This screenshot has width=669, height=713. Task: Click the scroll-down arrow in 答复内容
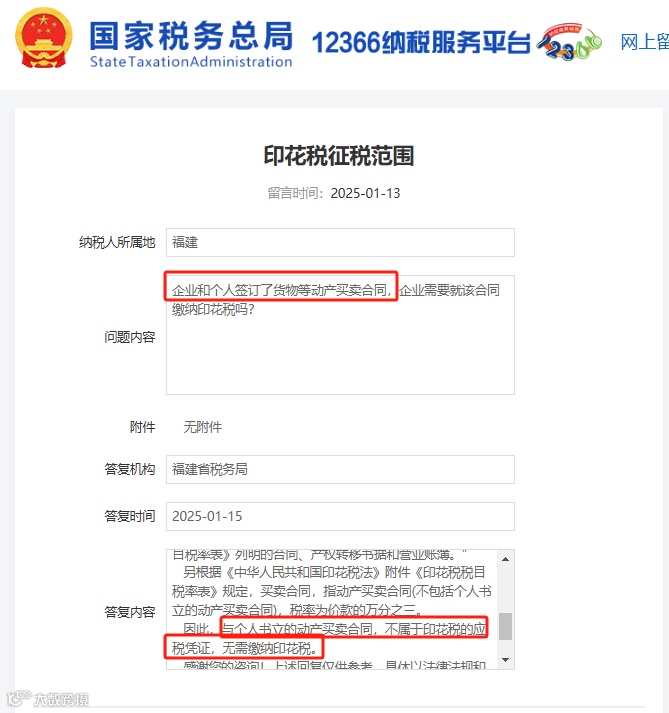pyautogui.click(x=505, y=660)
